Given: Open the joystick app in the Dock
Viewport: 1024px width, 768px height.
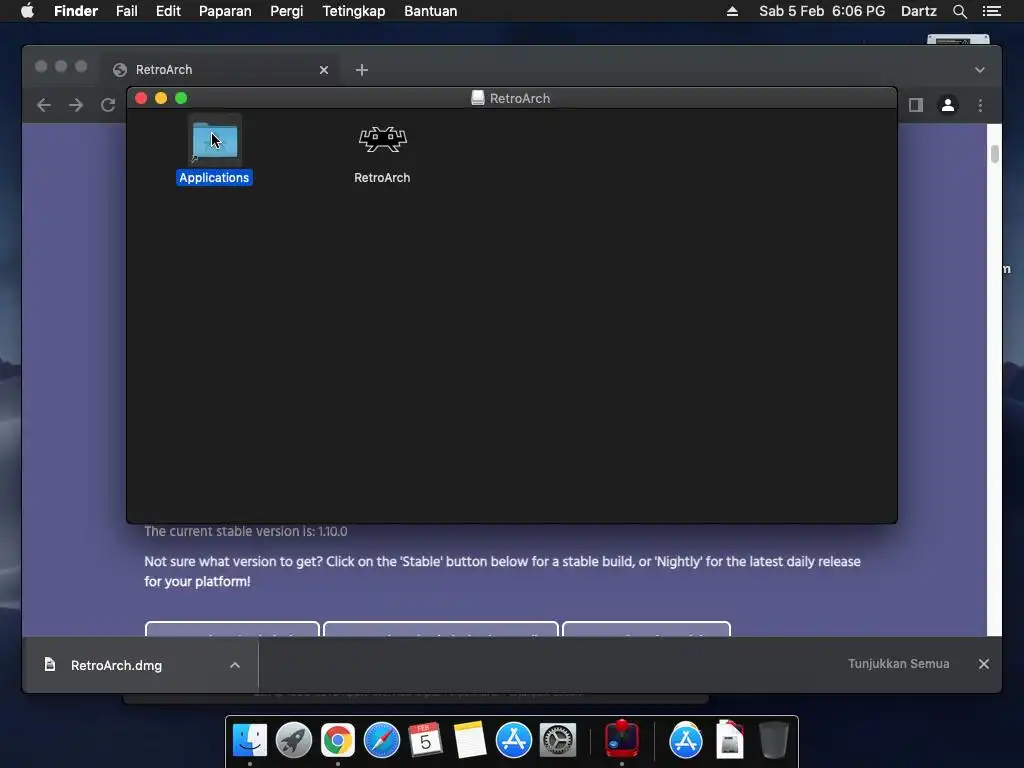Looking at the screenshot, I should pos(622,739).
